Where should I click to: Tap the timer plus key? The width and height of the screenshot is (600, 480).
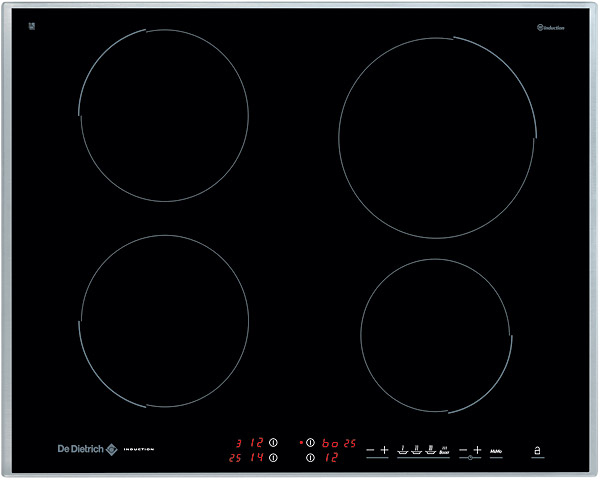(478, 451)
